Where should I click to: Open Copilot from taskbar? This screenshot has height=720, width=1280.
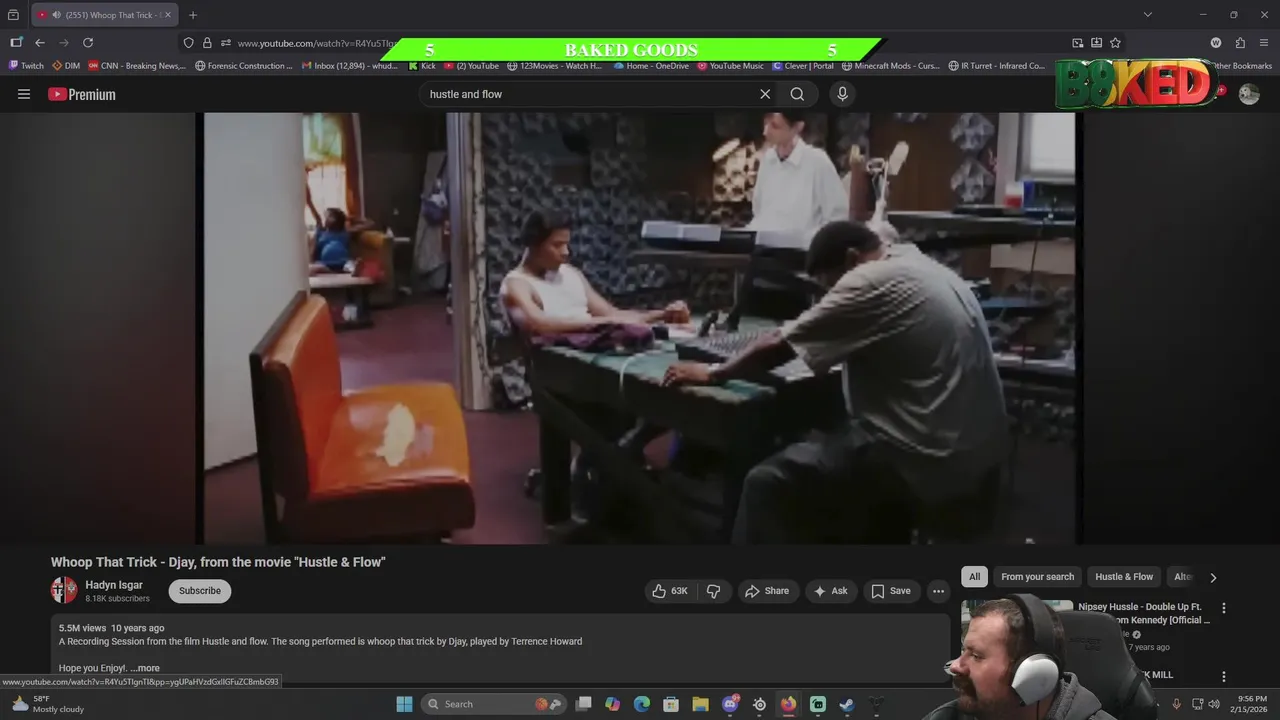(613, 704)
